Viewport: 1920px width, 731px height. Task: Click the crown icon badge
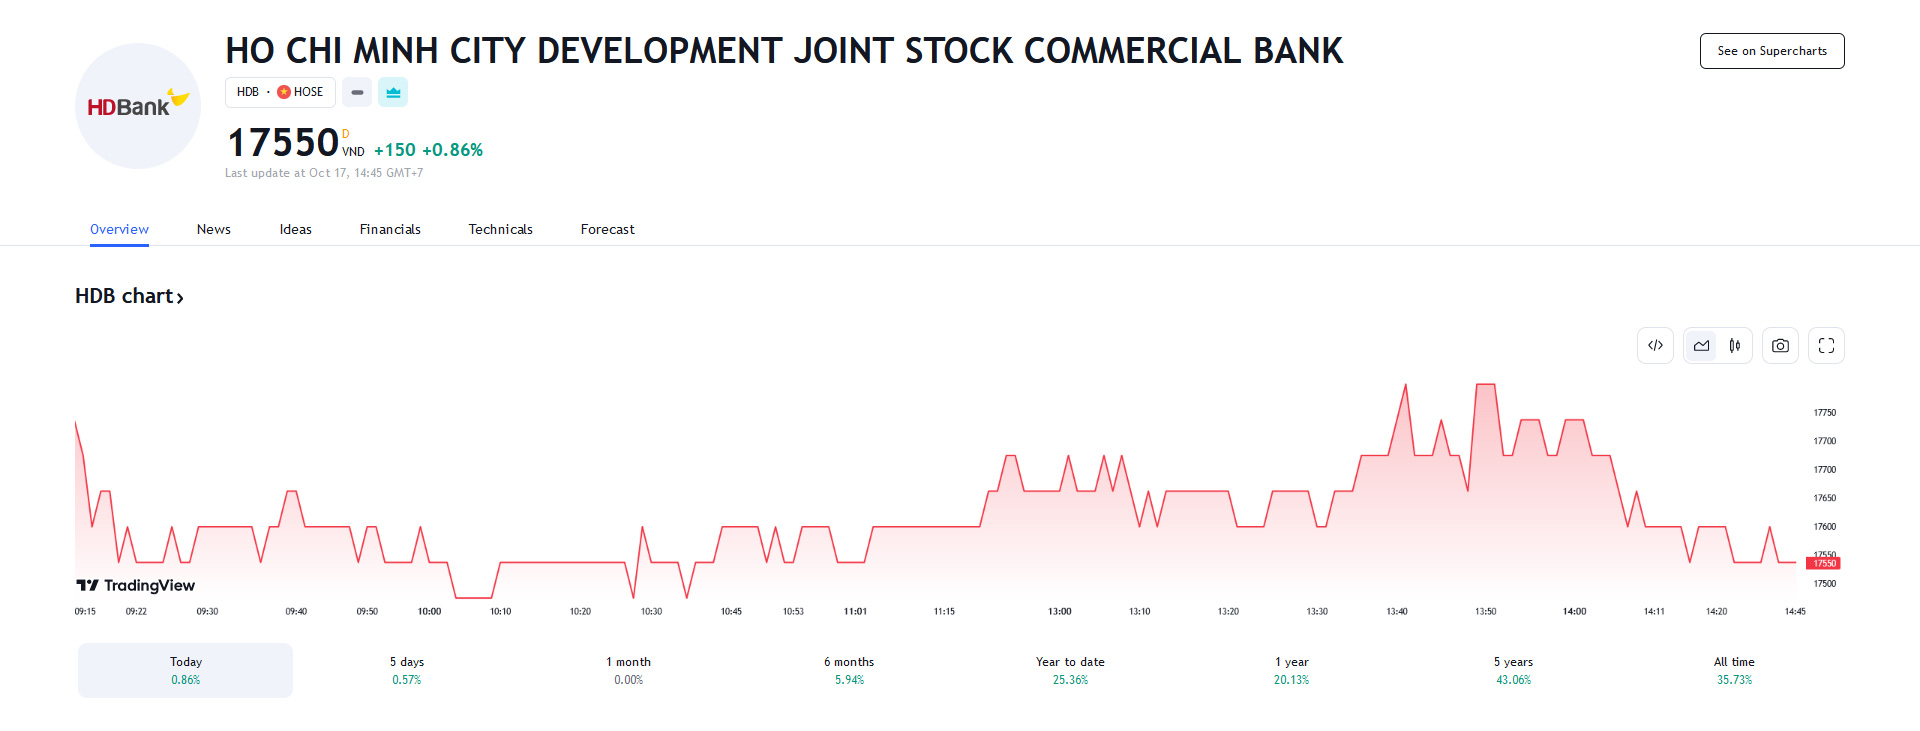click(393, 92)
